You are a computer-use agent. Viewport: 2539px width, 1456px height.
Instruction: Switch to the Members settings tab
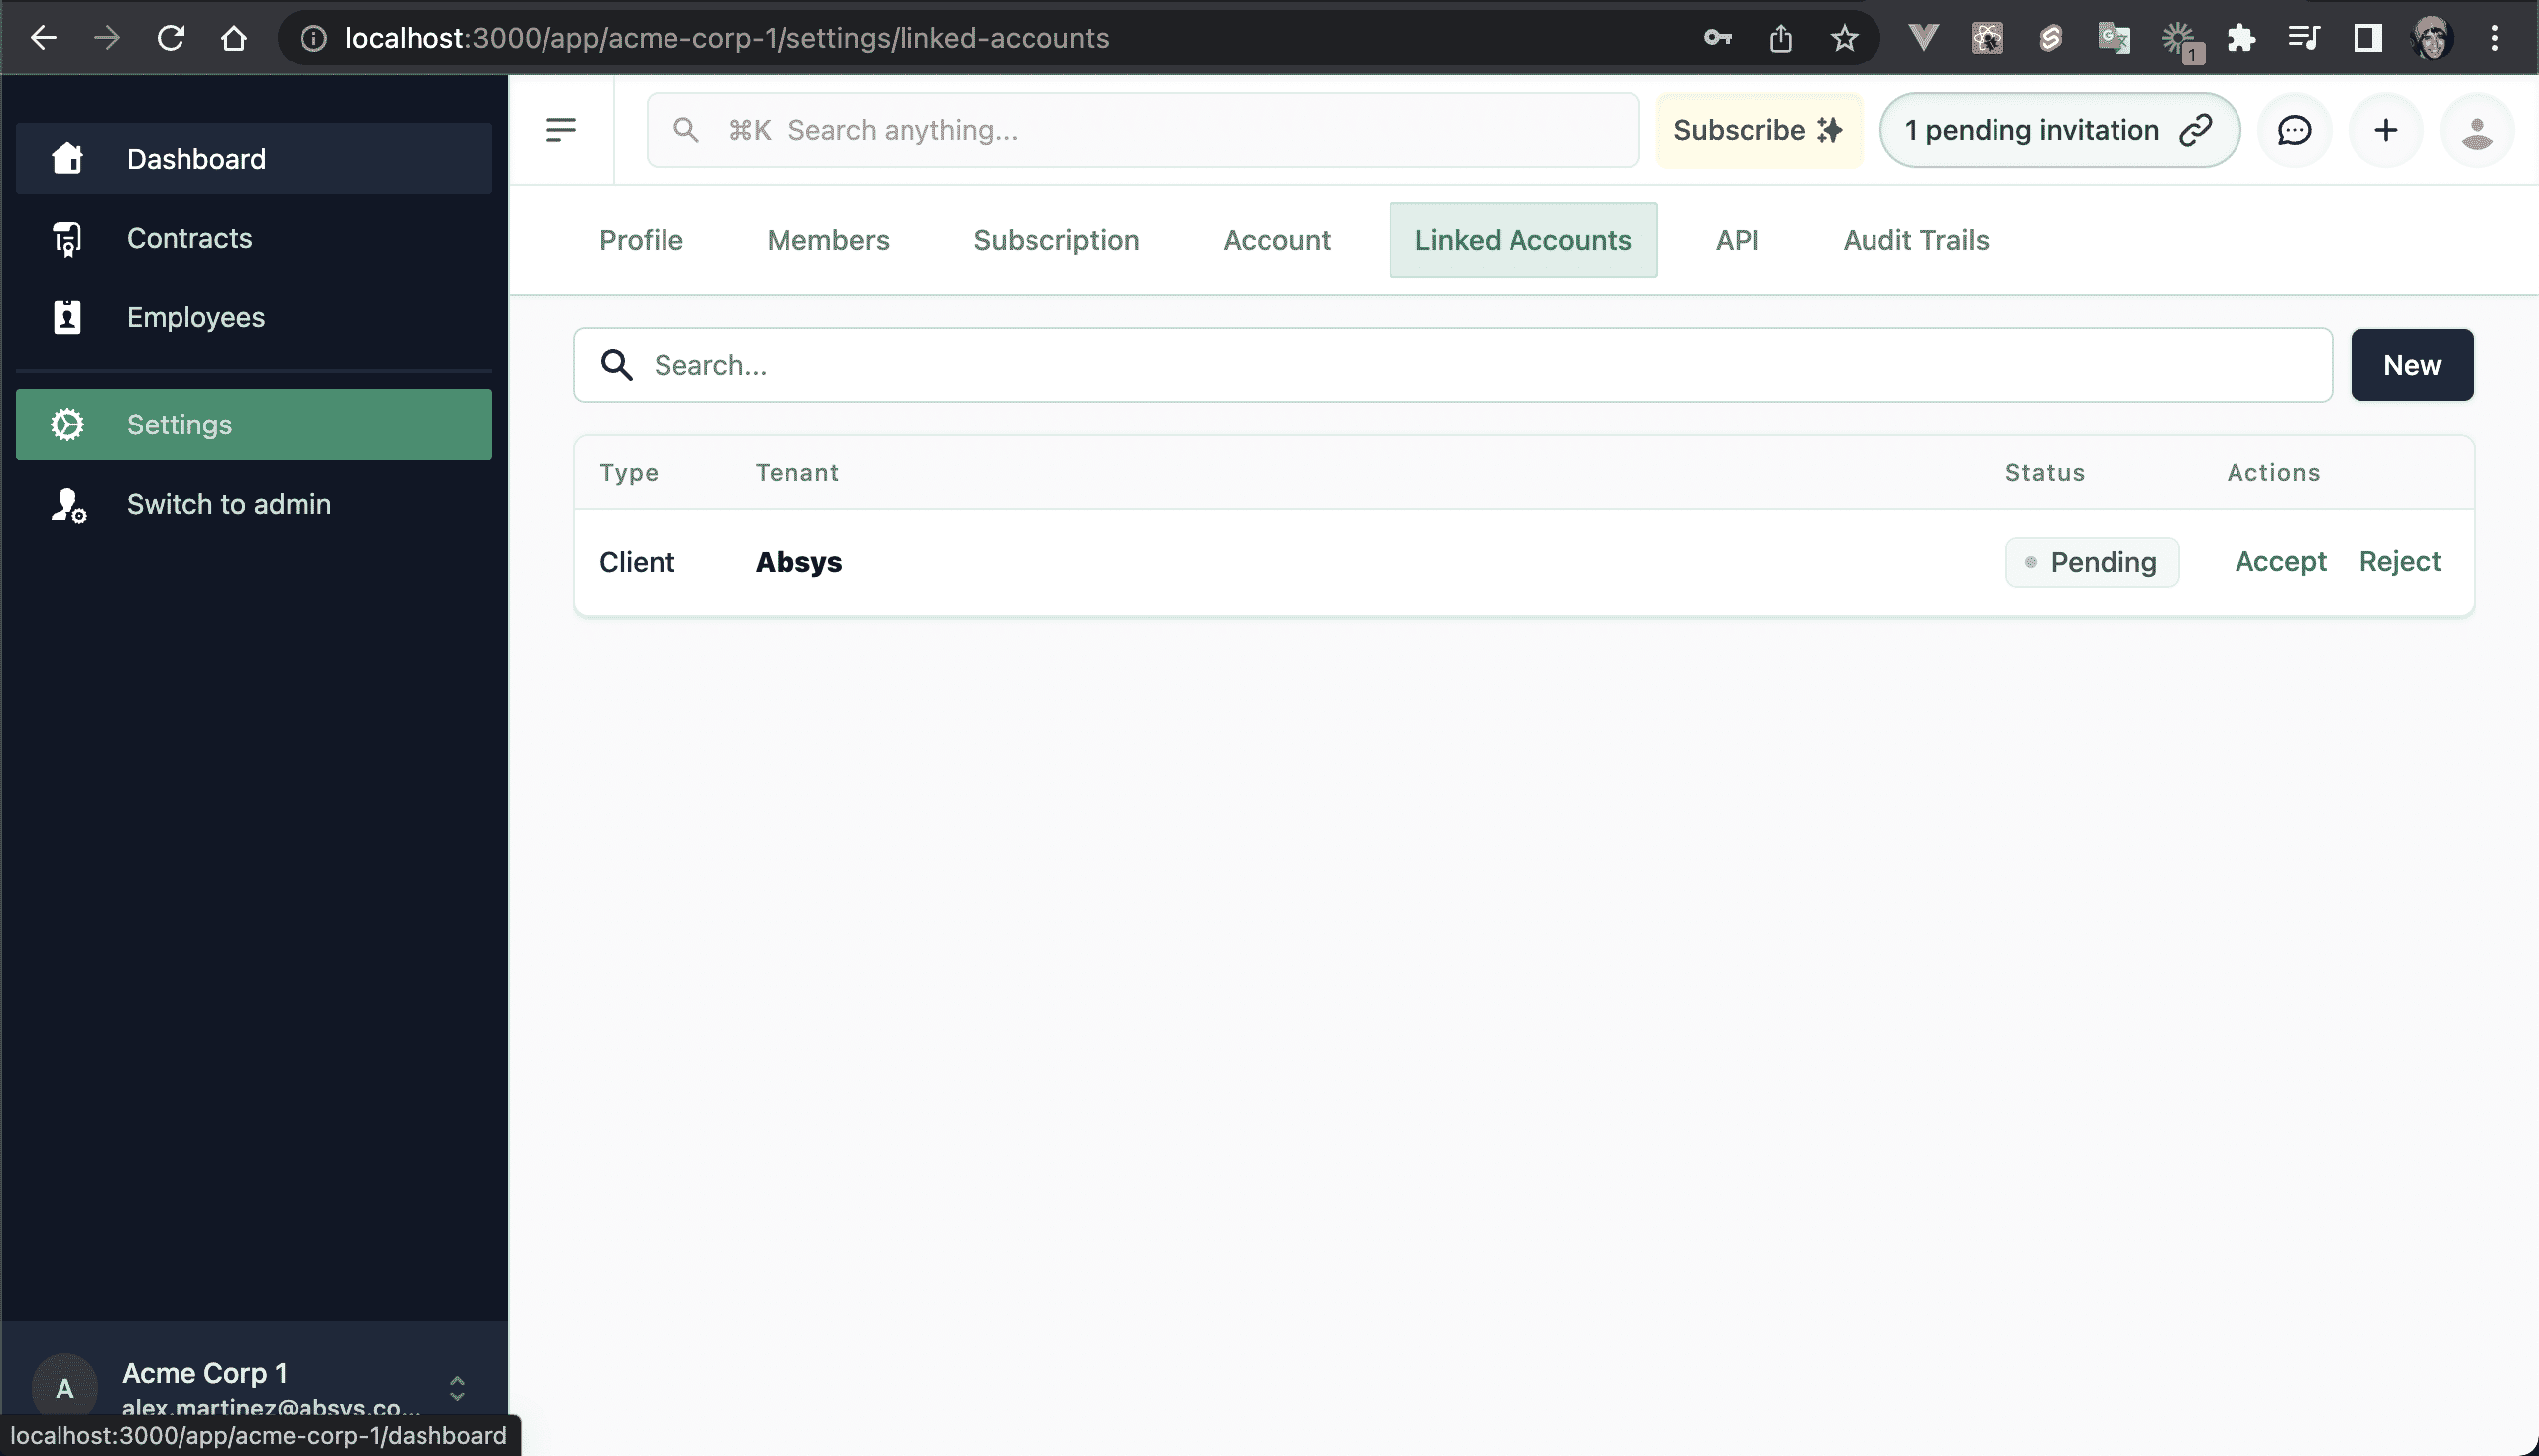[828, 239]
